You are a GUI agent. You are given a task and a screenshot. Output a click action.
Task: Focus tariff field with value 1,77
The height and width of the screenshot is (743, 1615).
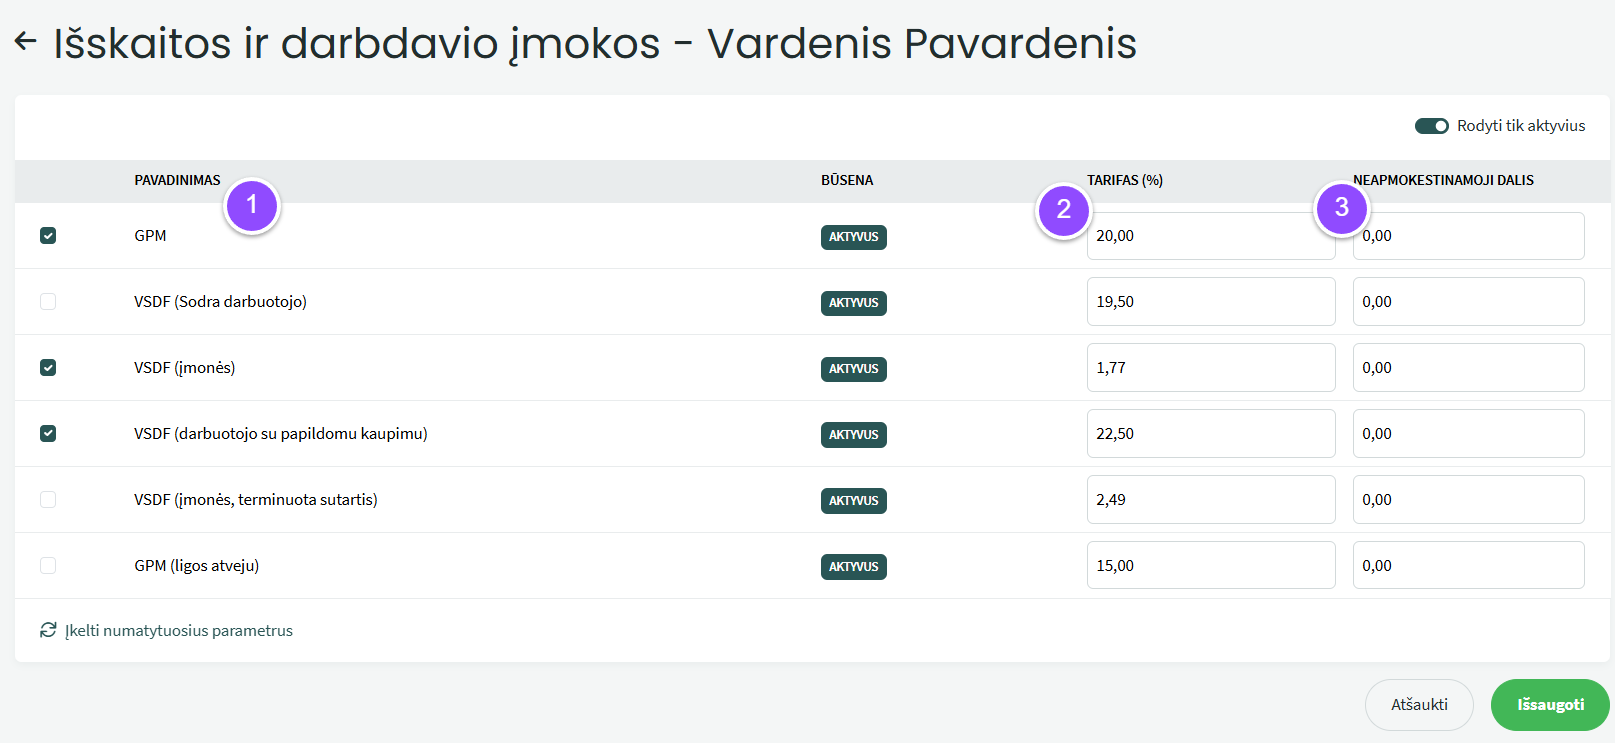(1210, 368)
